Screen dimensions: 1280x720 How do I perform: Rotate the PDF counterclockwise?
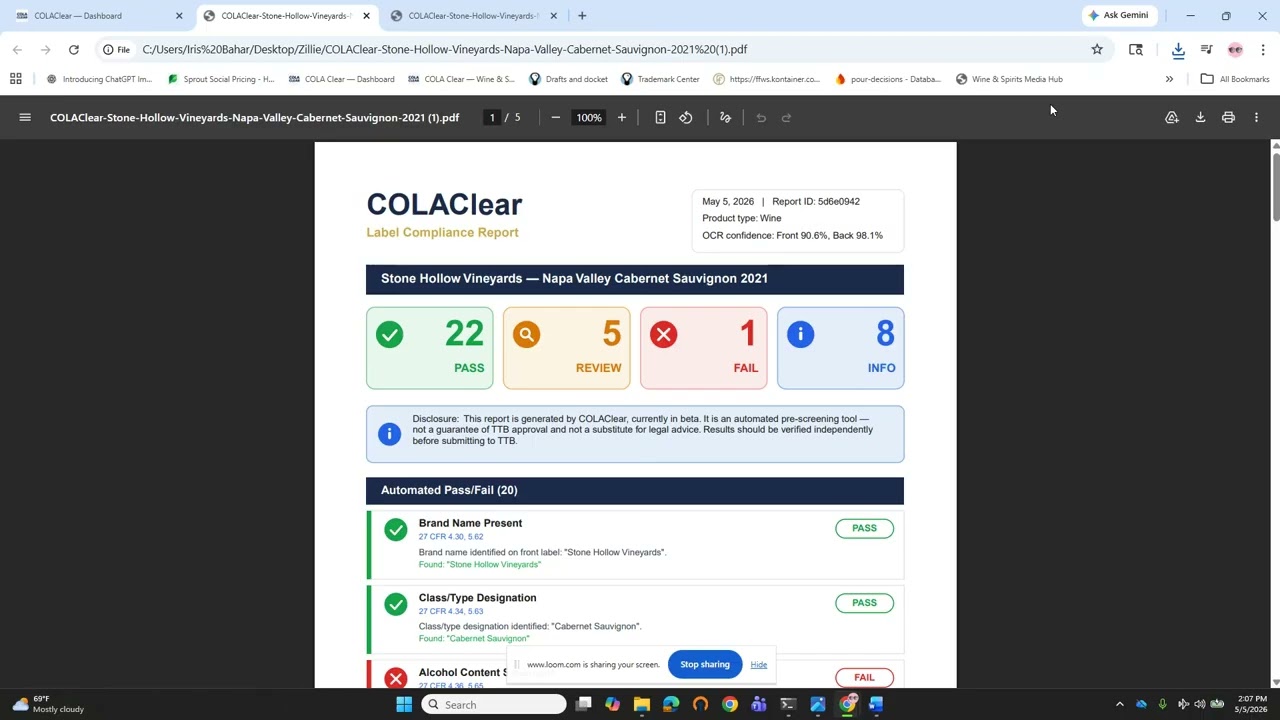click(x=686, y=118)
